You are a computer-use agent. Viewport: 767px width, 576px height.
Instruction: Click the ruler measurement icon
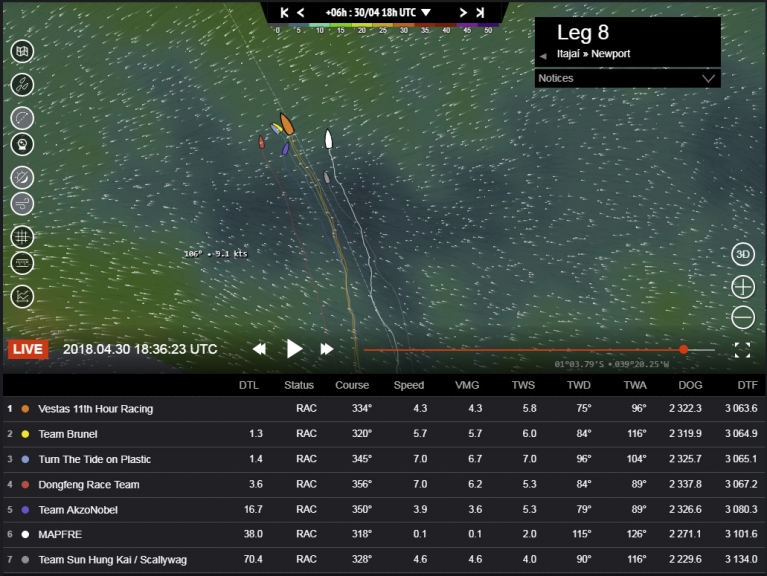tap(23, 263)
